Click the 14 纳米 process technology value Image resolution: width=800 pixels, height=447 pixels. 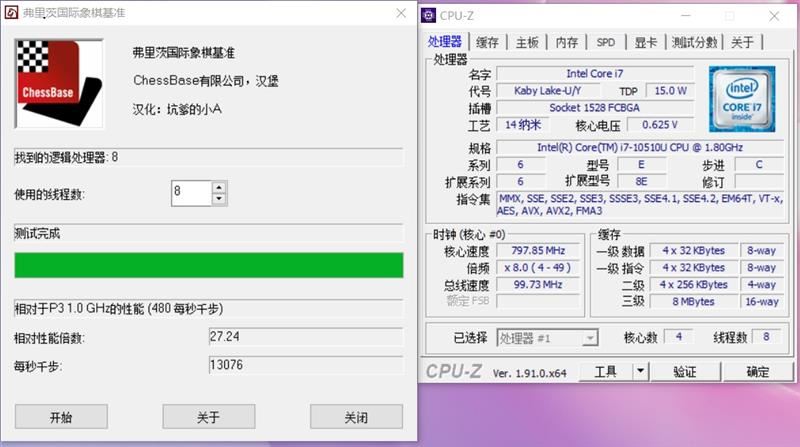(x=522, y=125)
